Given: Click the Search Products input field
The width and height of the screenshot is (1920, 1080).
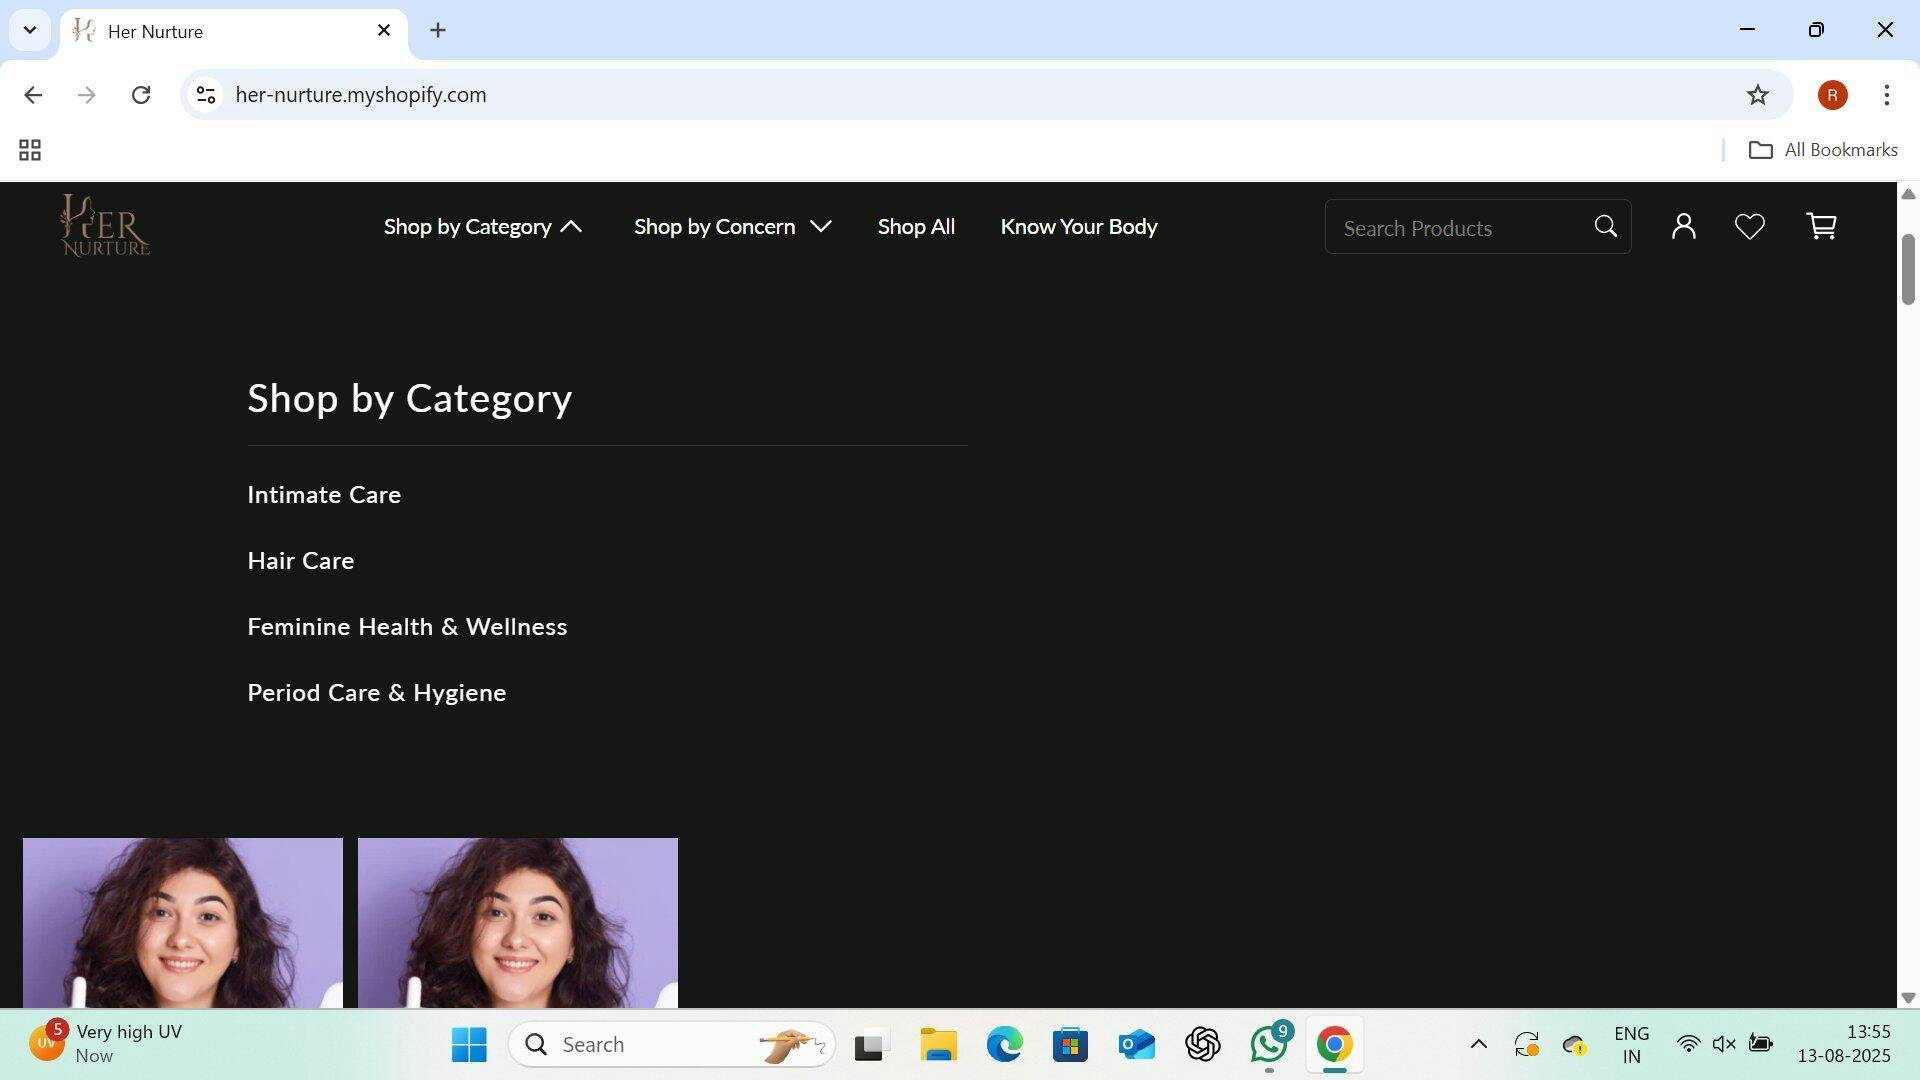Looking at the screenshot, I should 1455,228.
